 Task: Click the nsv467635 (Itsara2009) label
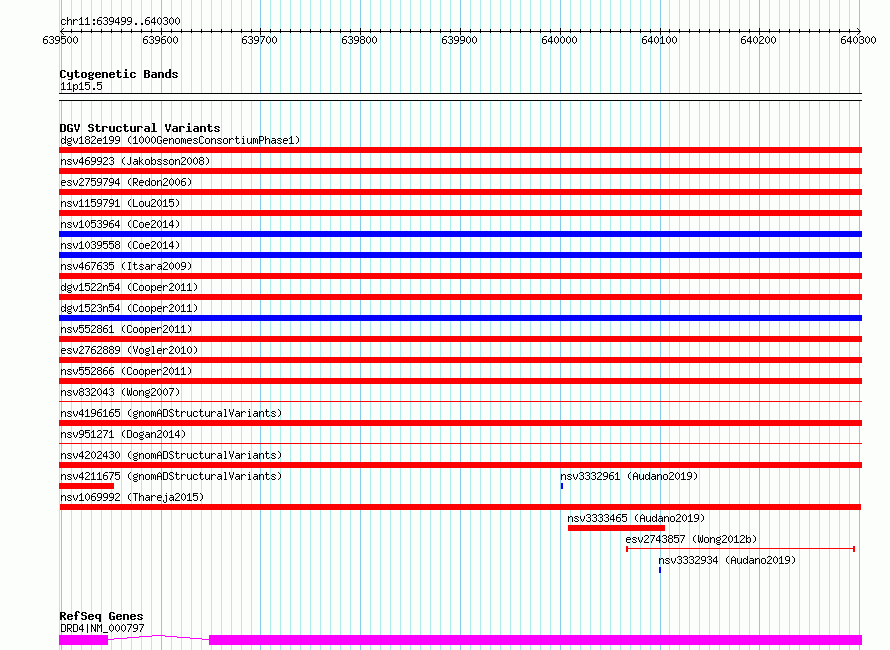[x=126, y=266]
